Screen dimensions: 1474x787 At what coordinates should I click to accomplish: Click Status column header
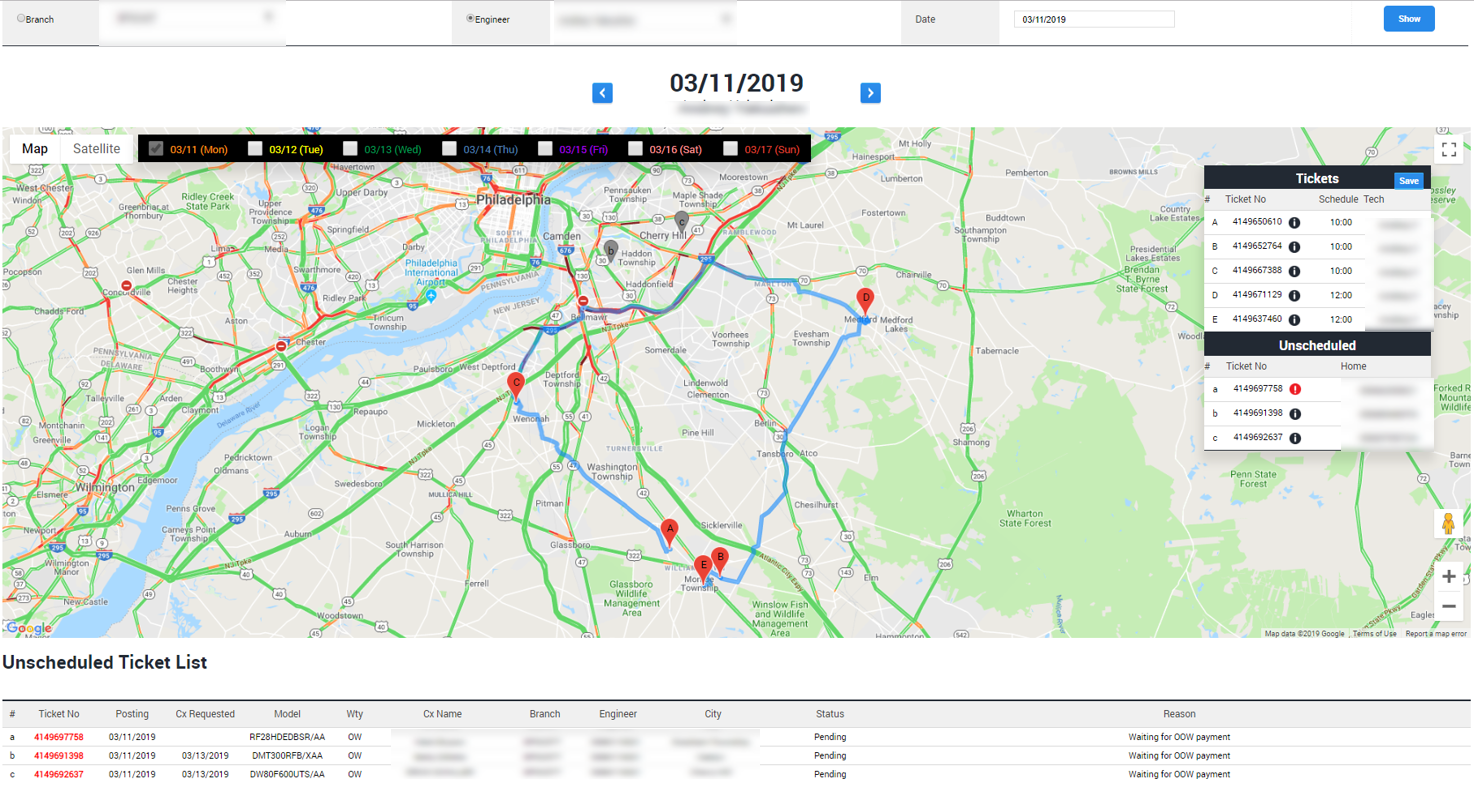click(x=830, y=714)
